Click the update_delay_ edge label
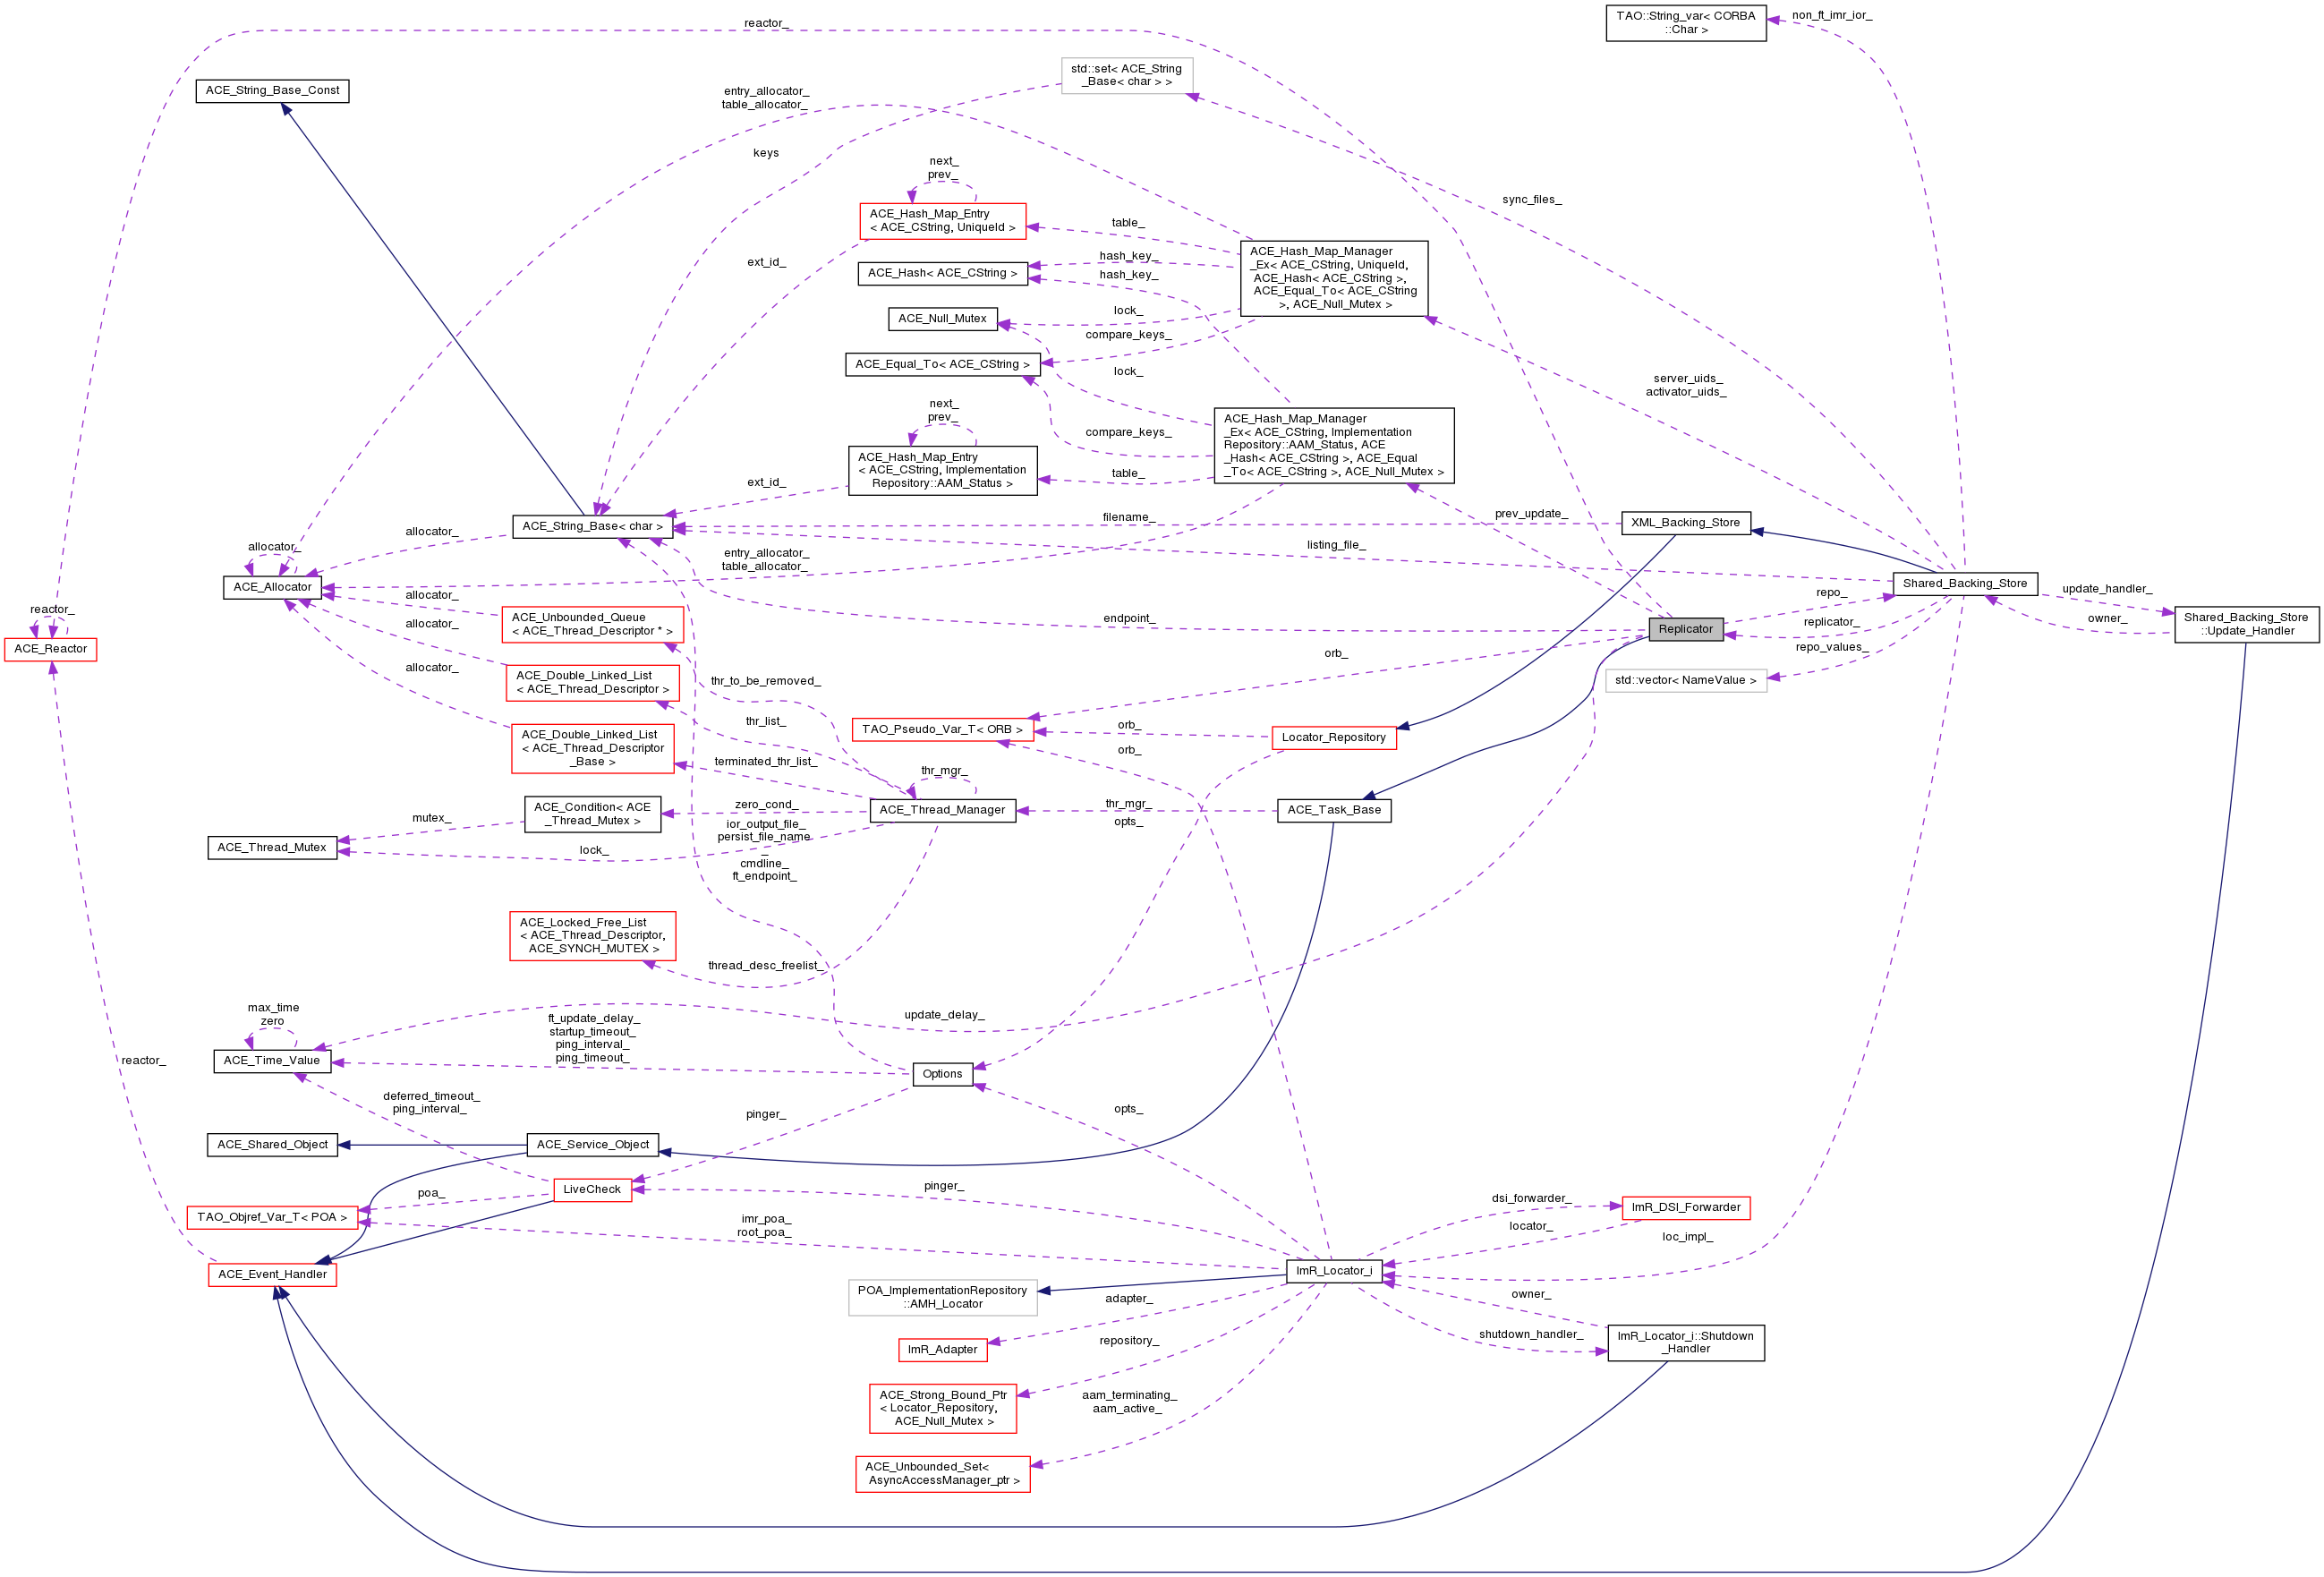The width and height of the screenshot is (2324, 1577). pyautogui.click(x=944, y=1015)
